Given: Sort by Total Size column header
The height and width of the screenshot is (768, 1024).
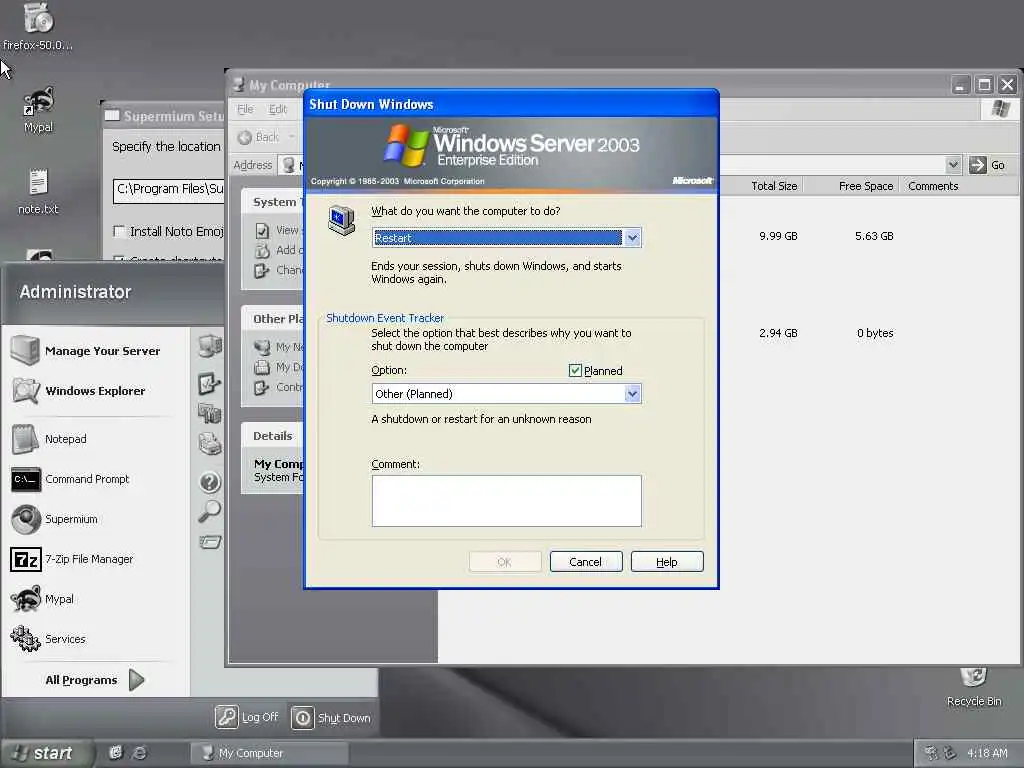Looking at the screenshot, I should coord(774,186).
